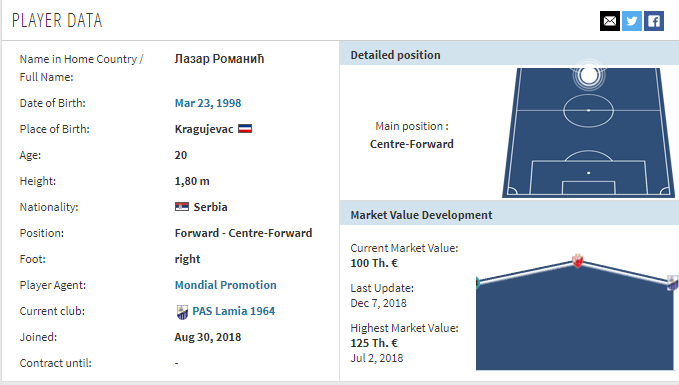
Task: Click the flag beside Kragujevac birthplace
Action: [x=245, y=129]
